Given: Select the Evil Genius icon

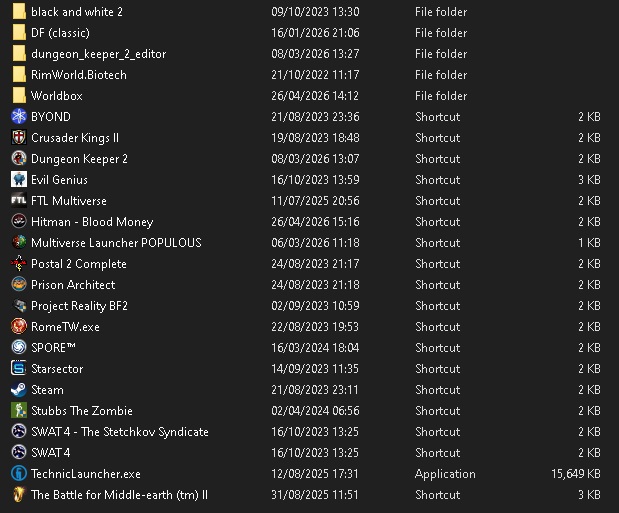Looking at the screenshot, I should point(19,179).
